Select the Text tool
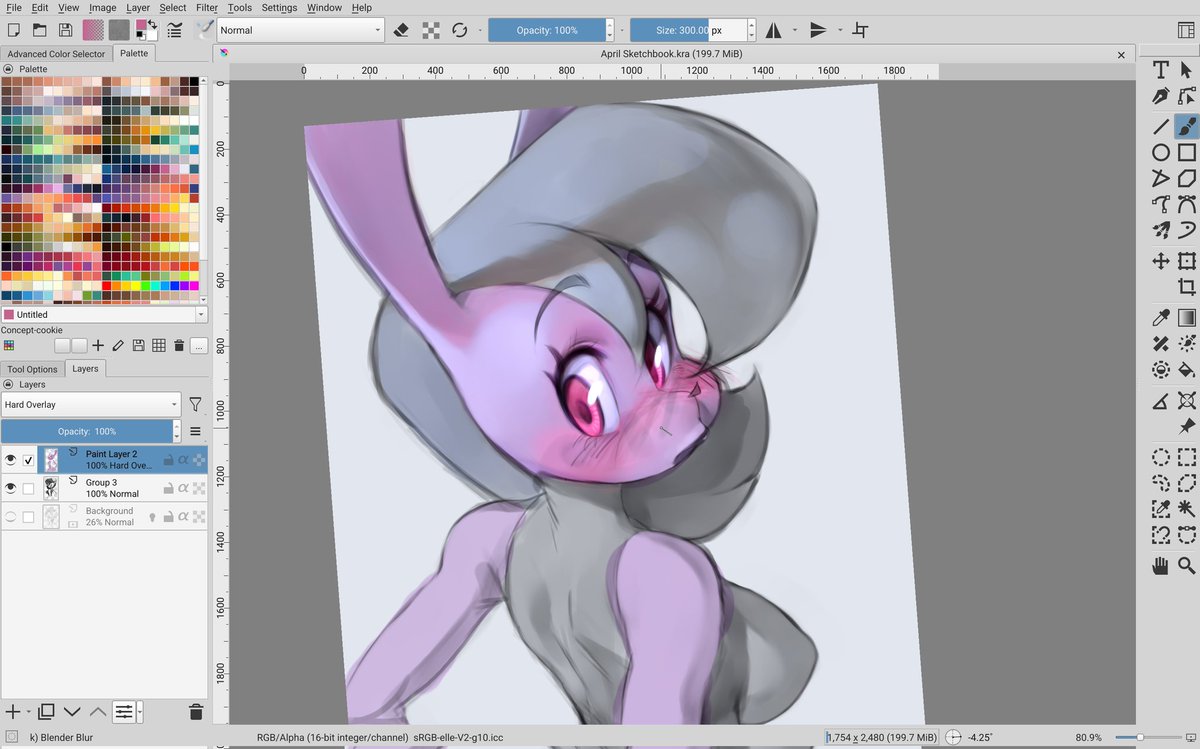 point(1160,69)
